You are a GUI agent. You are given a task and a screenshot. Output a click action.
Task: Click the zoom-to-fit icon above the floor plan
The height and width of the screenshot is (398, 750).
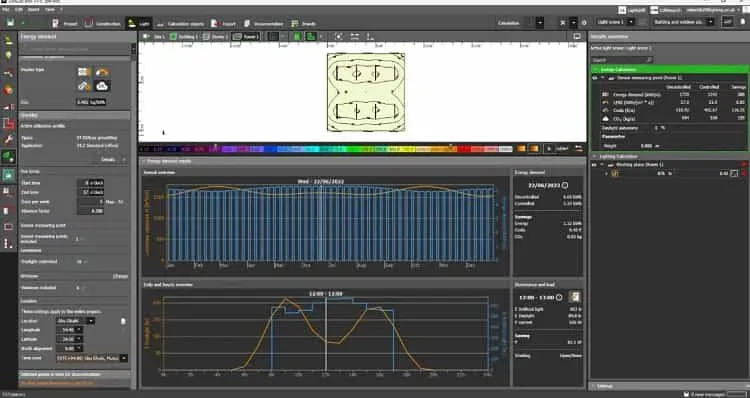pyautogui.click(x=338, y=36)
